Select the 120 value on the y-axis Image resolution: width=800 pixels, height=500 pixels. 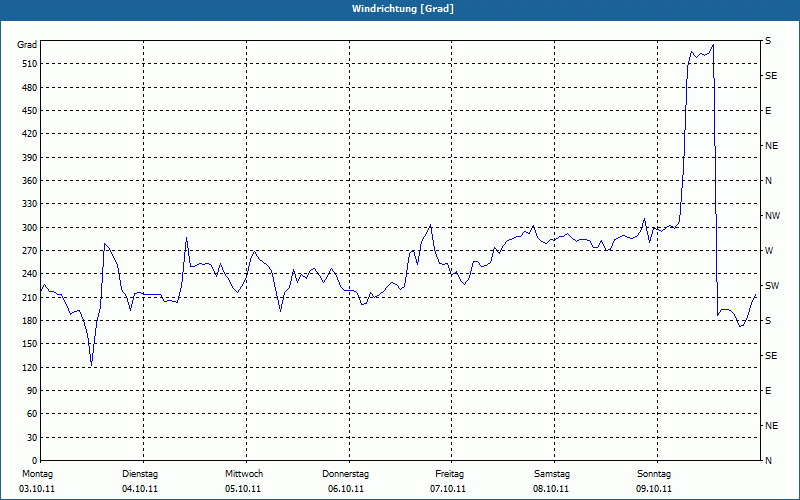(29, 367)
